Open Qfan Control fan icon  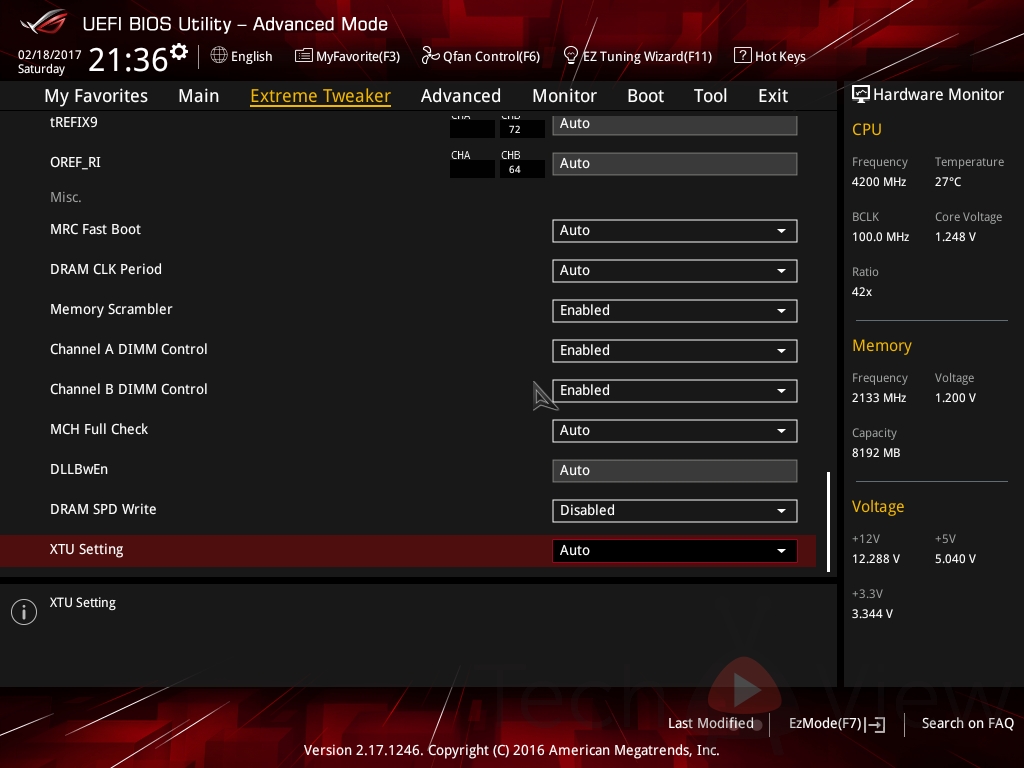pos(430,56)
